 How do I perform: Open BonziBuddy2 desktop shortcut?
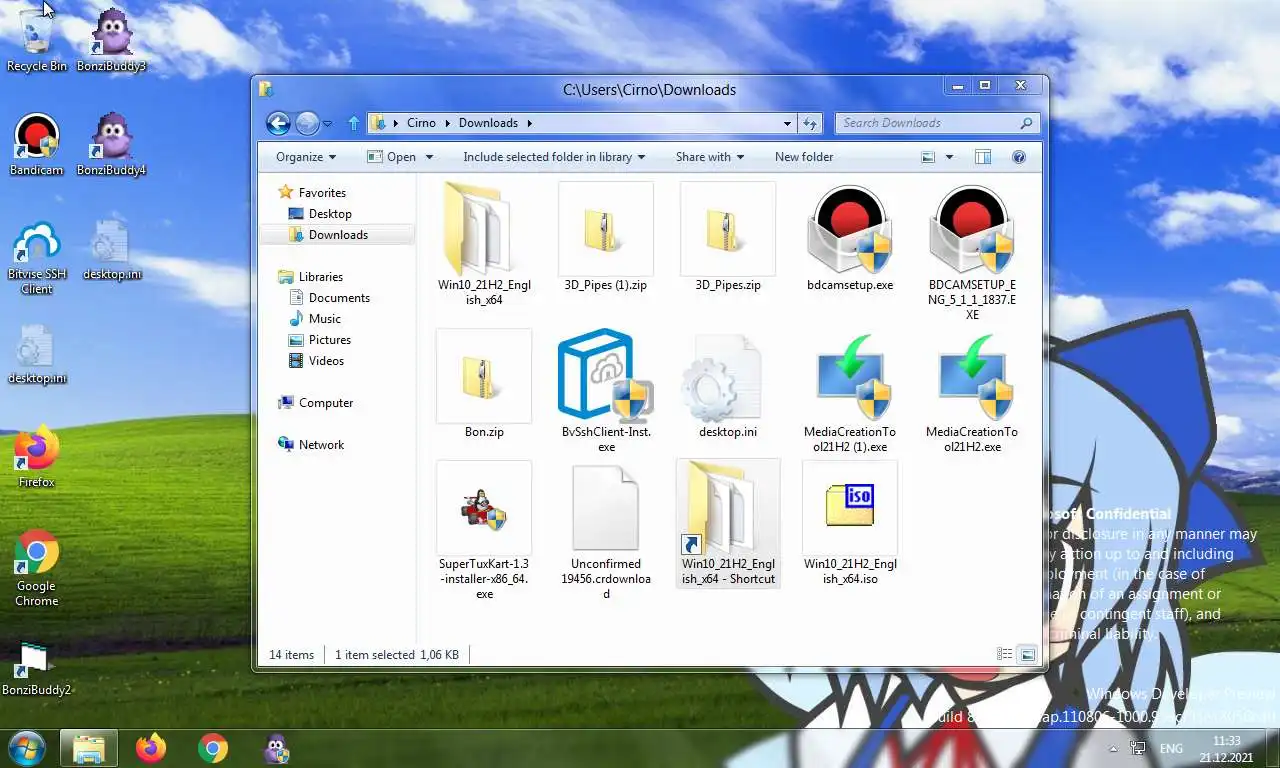point(37,667)
